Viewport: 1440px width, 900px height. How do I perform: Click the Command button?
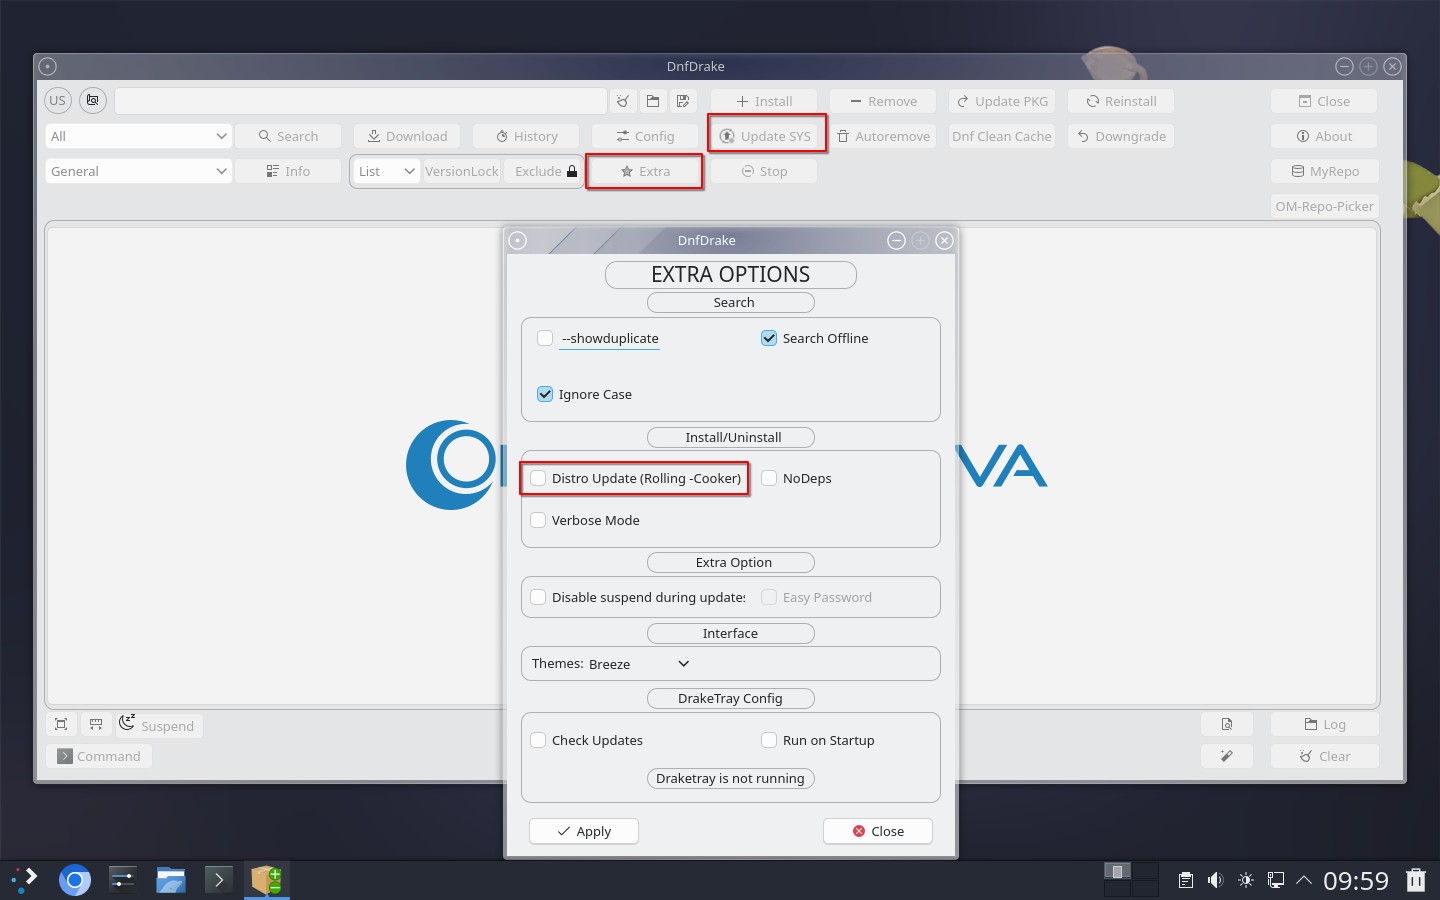click(x=99, y=756)
